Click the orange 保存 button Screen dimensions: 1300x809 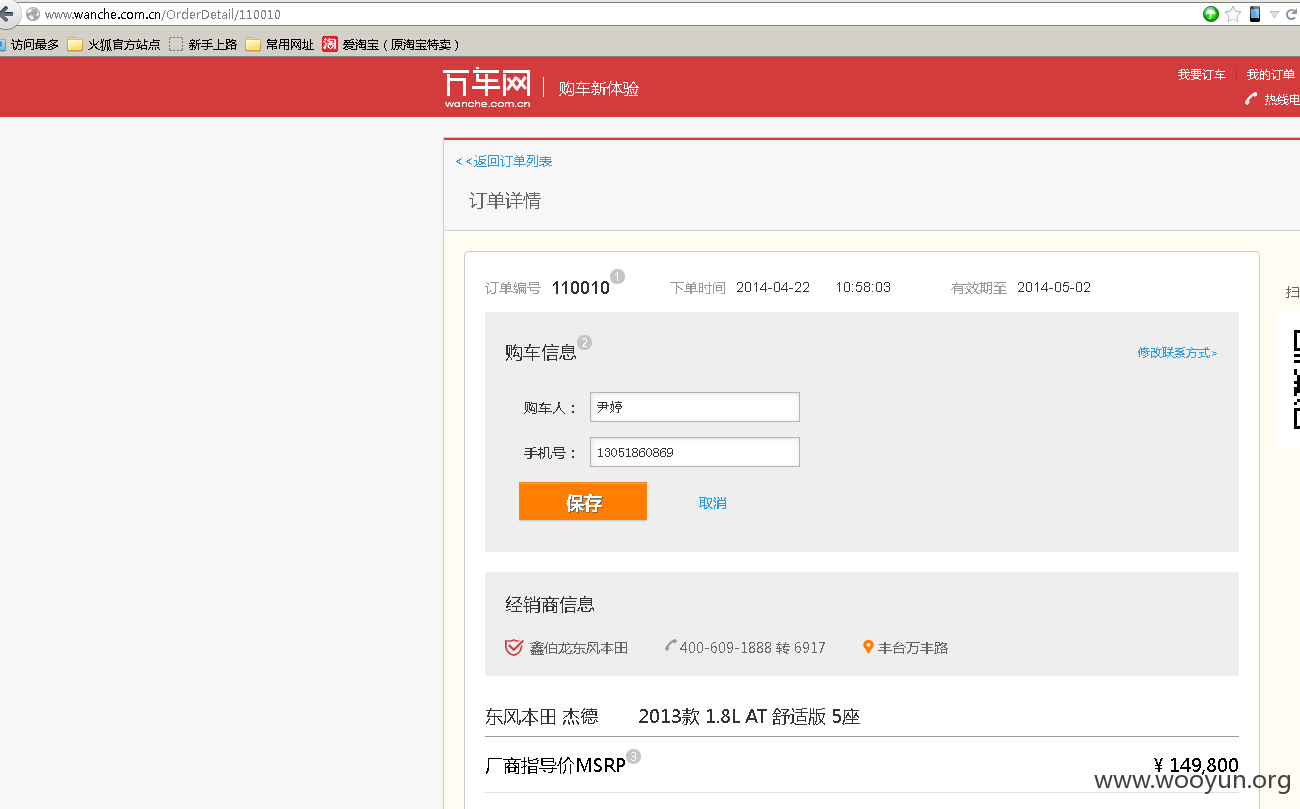[x=583, y=502]
